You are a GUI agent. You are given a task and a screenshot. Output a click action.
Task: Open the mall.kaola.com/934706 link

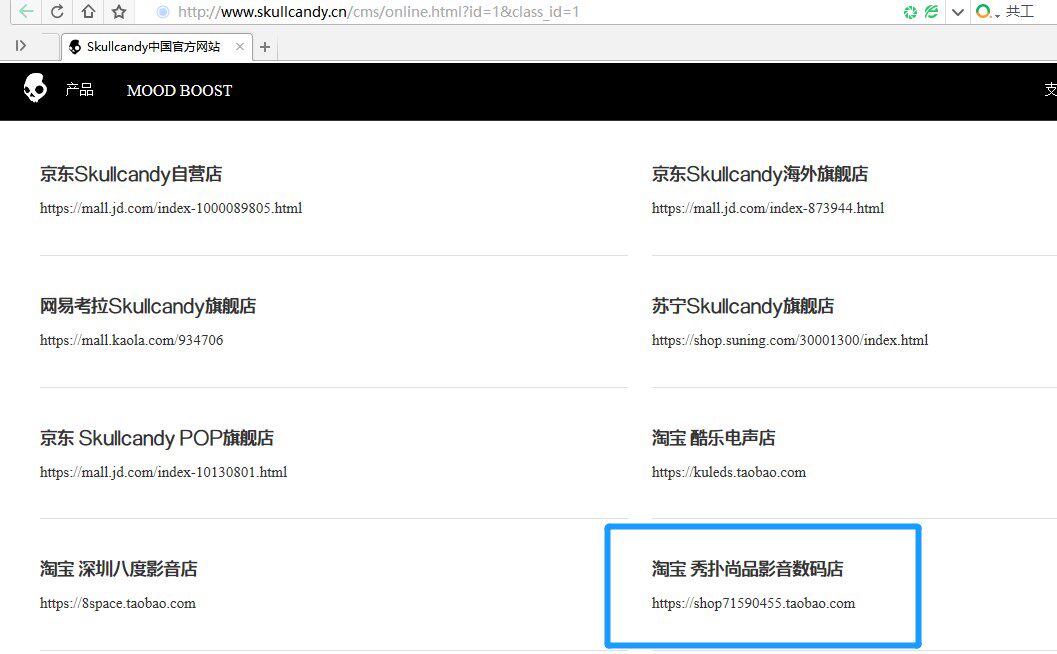(131, 340)
